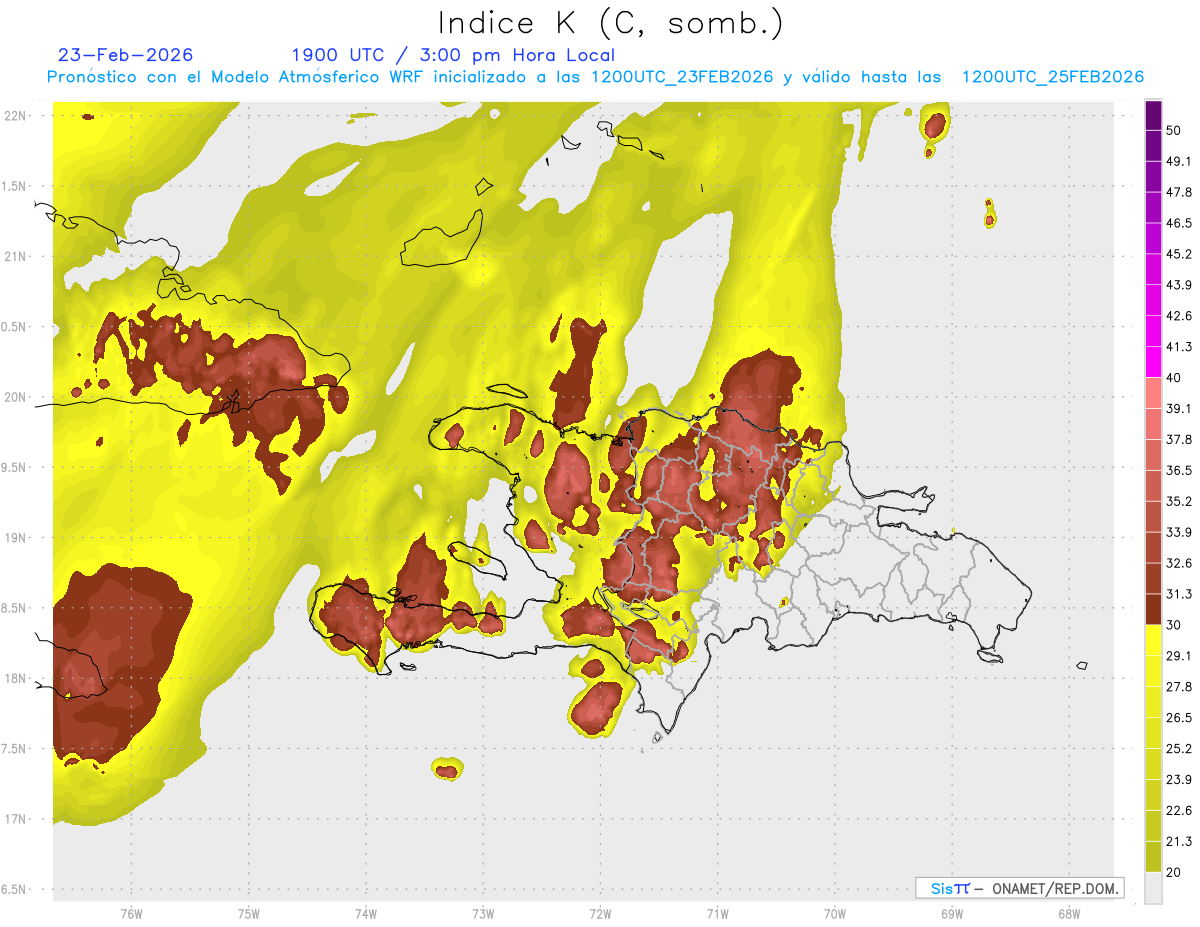Click the "71W" longitude label

point(717,914)
